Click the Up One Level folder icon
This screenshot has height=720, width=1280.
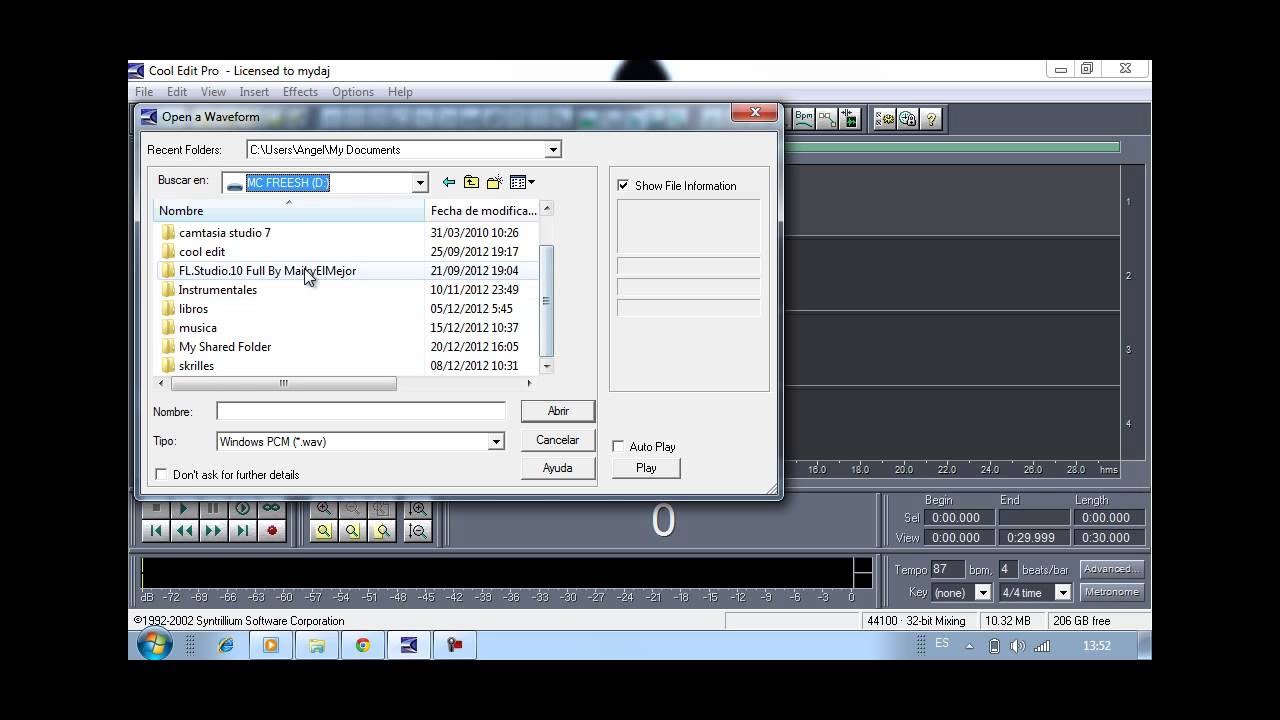tap(471, 182)
